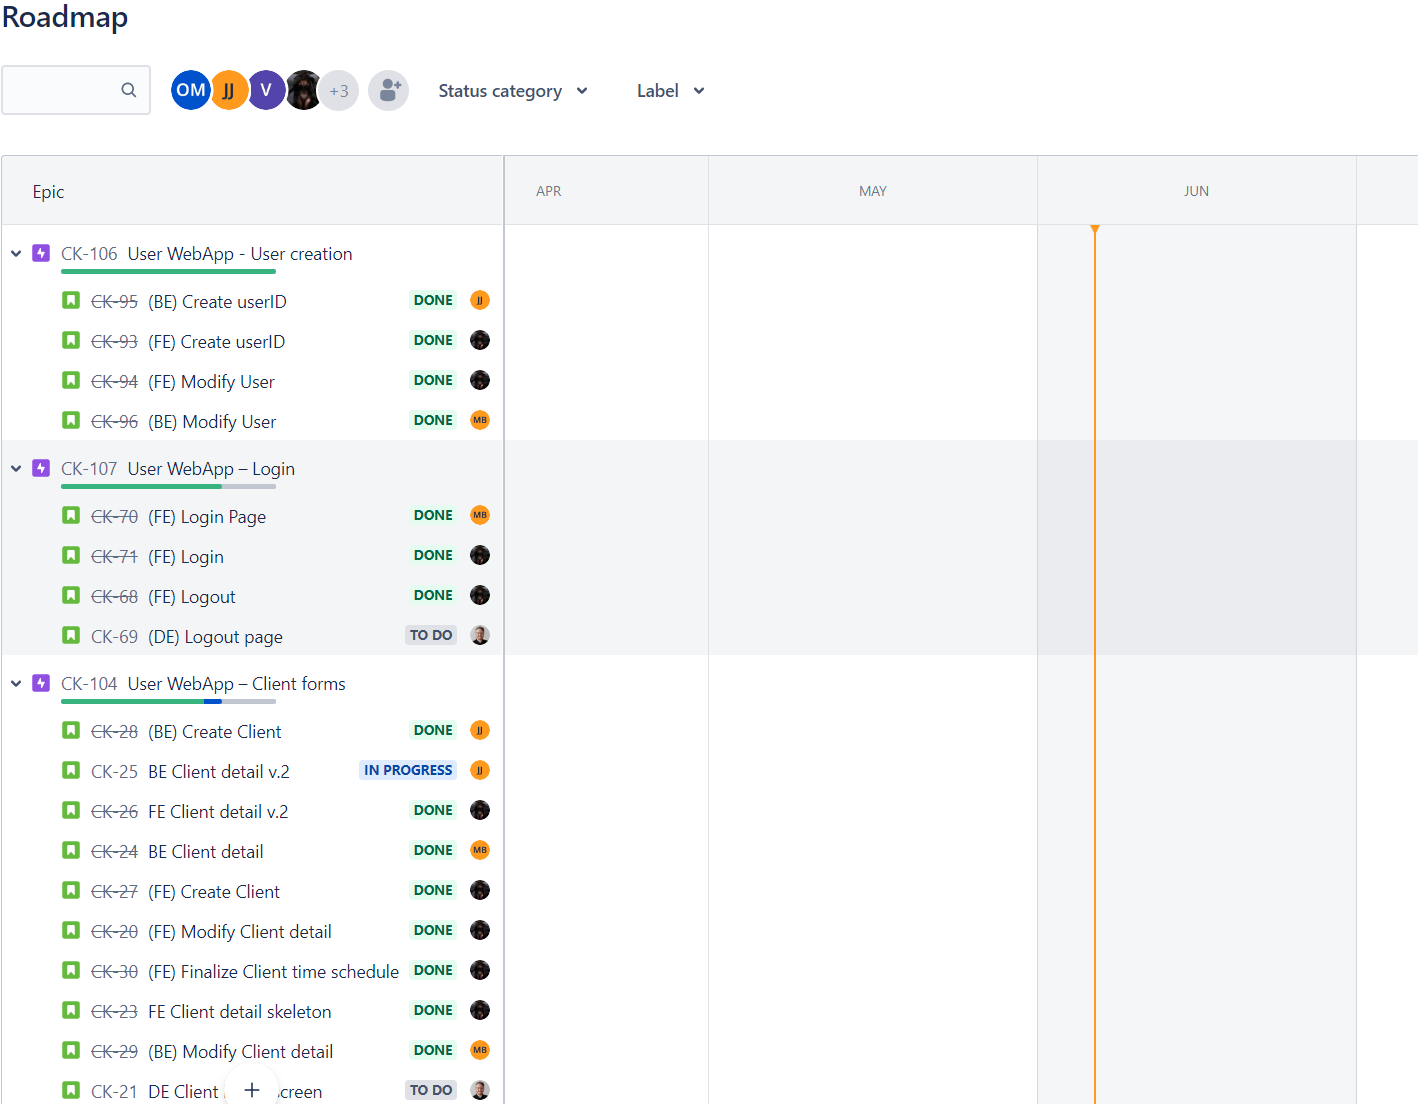The image size is (1418, 1104).
Task: Click the story icon for CK-95
Action: (71, 300)
